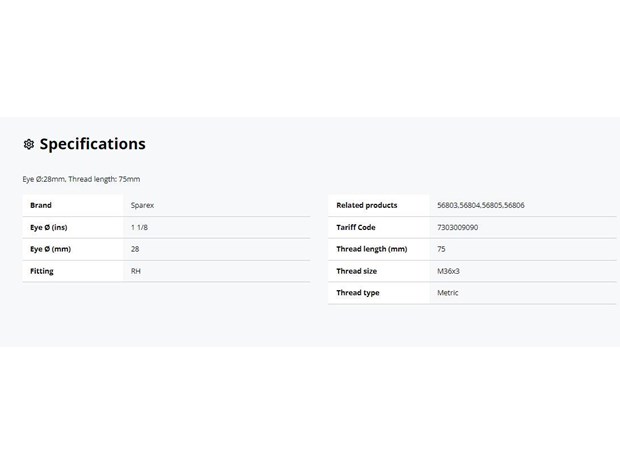Click the Thread size label
Screen dimensions: 620x465
pos(357,271)
